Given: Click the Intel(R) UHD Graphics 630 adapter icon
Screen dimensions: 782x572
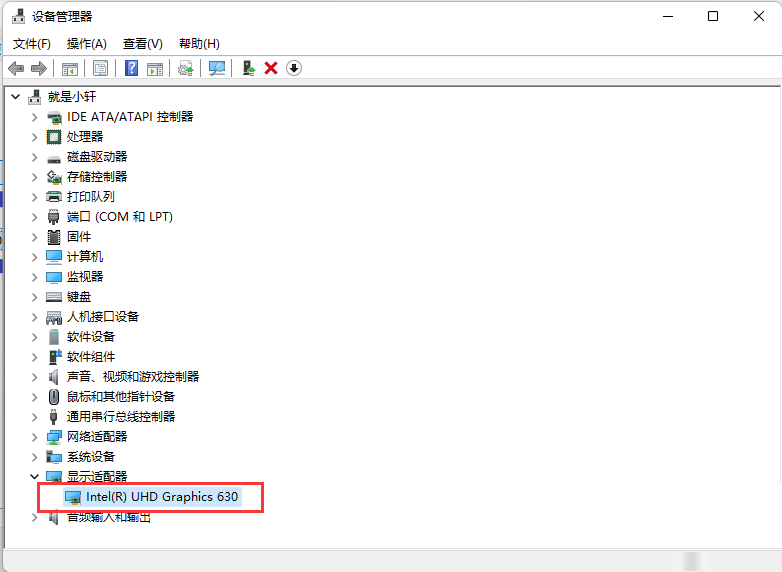Looking at the screenshot, I should click(x=73, y=498).
